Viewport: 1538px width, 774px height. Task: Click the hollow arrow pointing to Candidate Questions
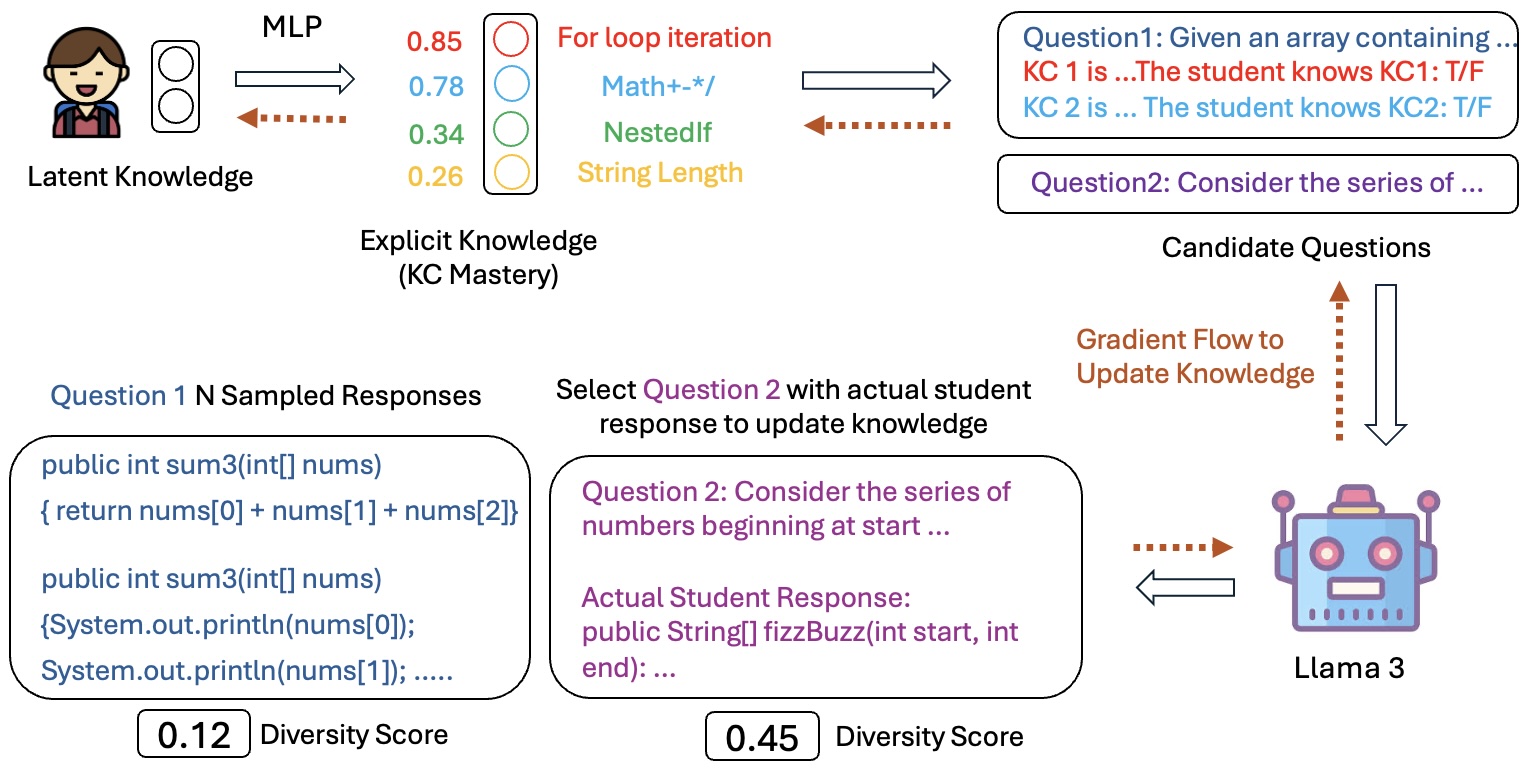pyautogui.click(x=875, y=79)
